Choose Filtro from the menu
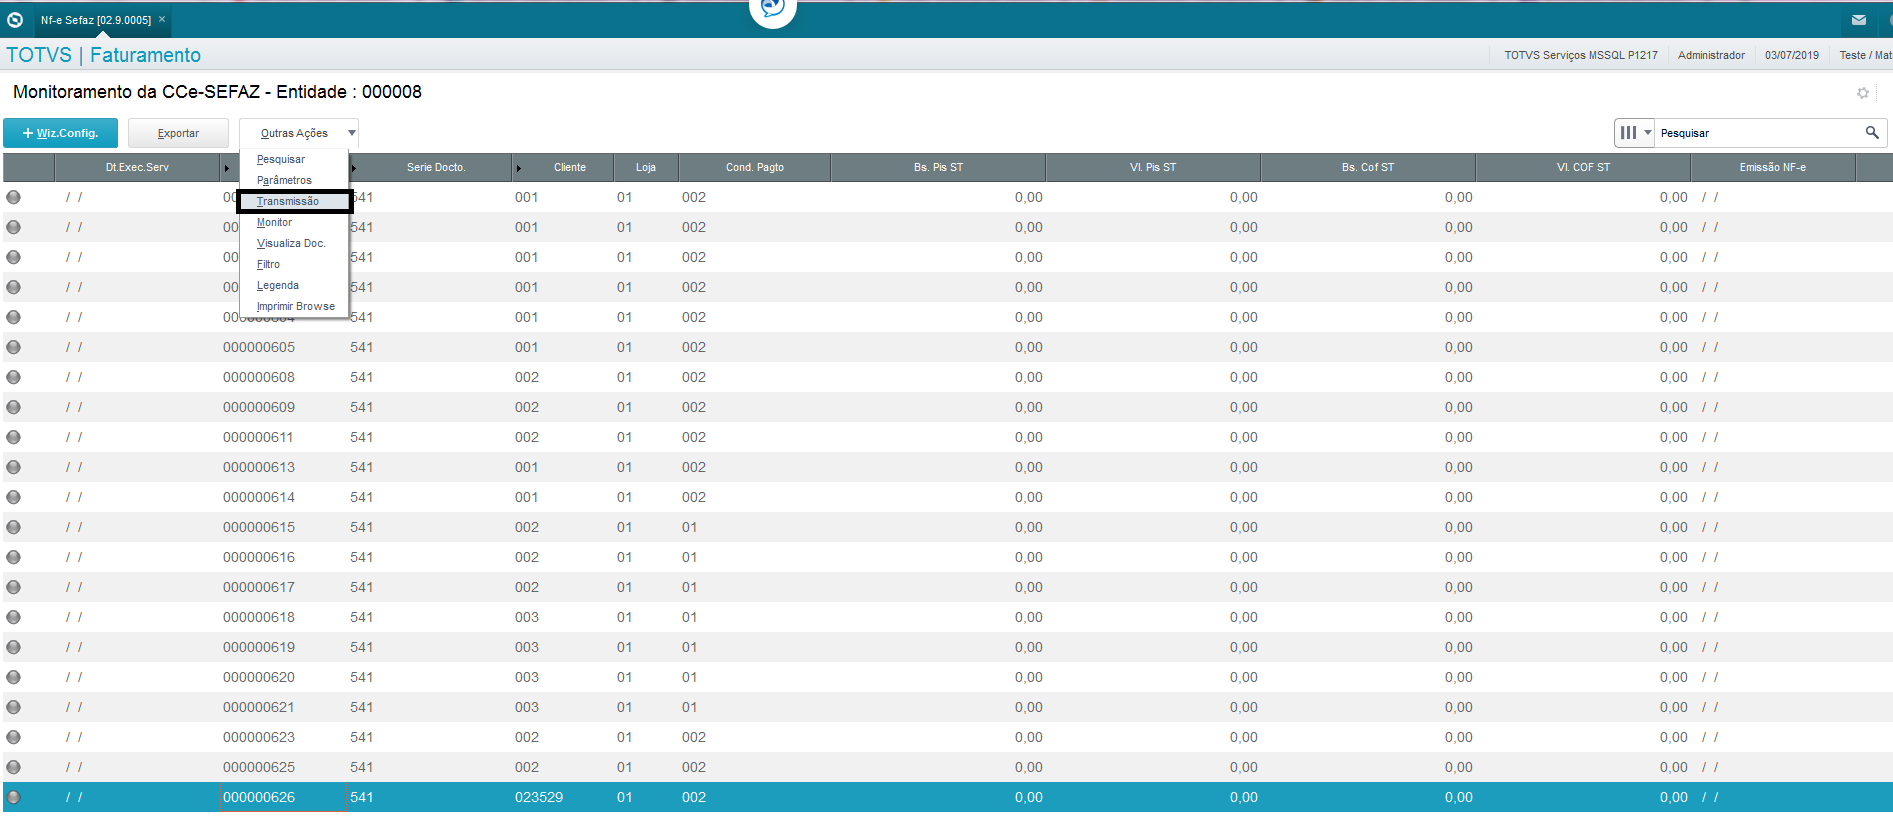Viewport: 1893px width, 818px height. coord(268,264)
